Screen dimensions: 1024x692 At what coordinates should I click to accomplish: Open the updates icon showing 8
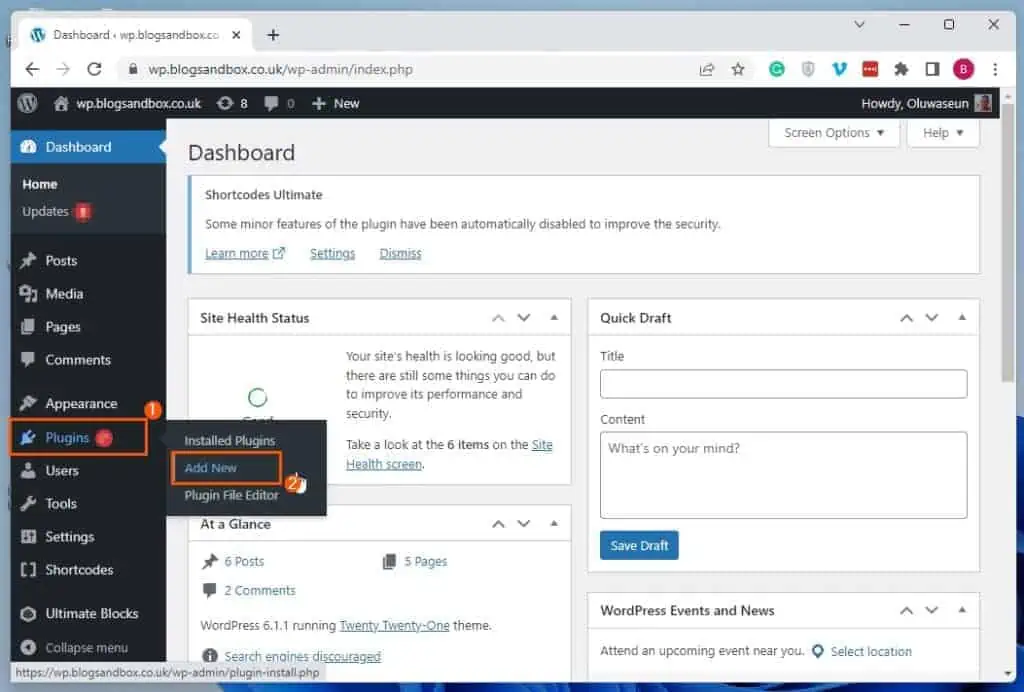(x=230, y=103)
